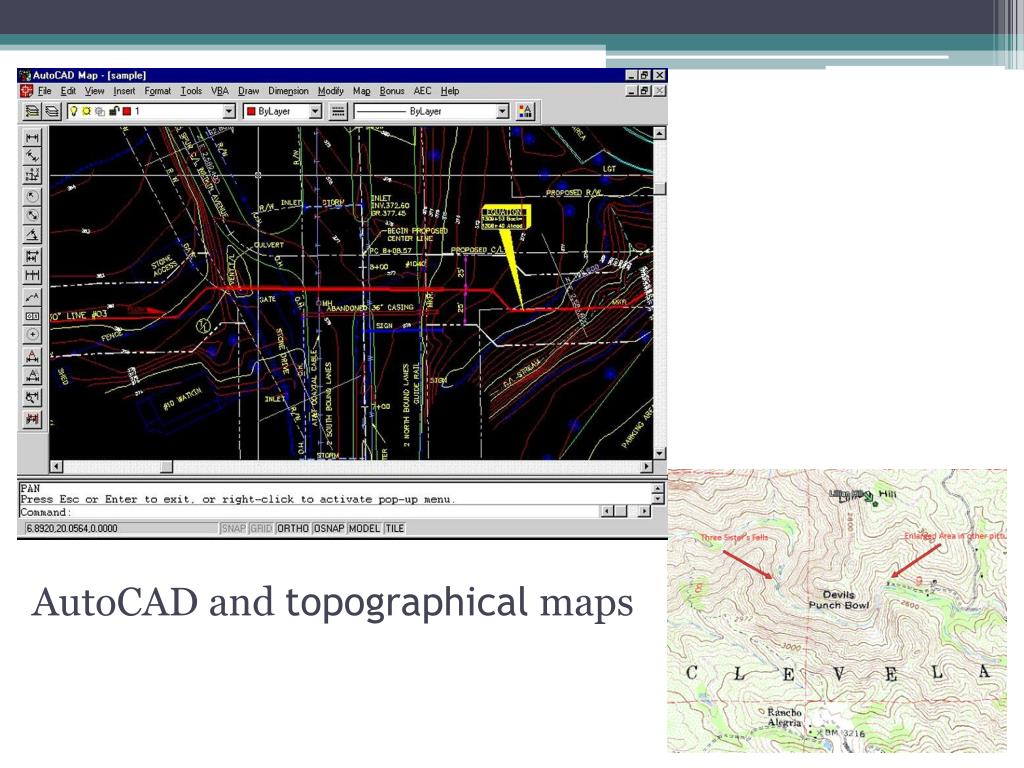Viewport: 1024px width, 768px height.
Task: Open the Modify menu
Action: (330, 91)
